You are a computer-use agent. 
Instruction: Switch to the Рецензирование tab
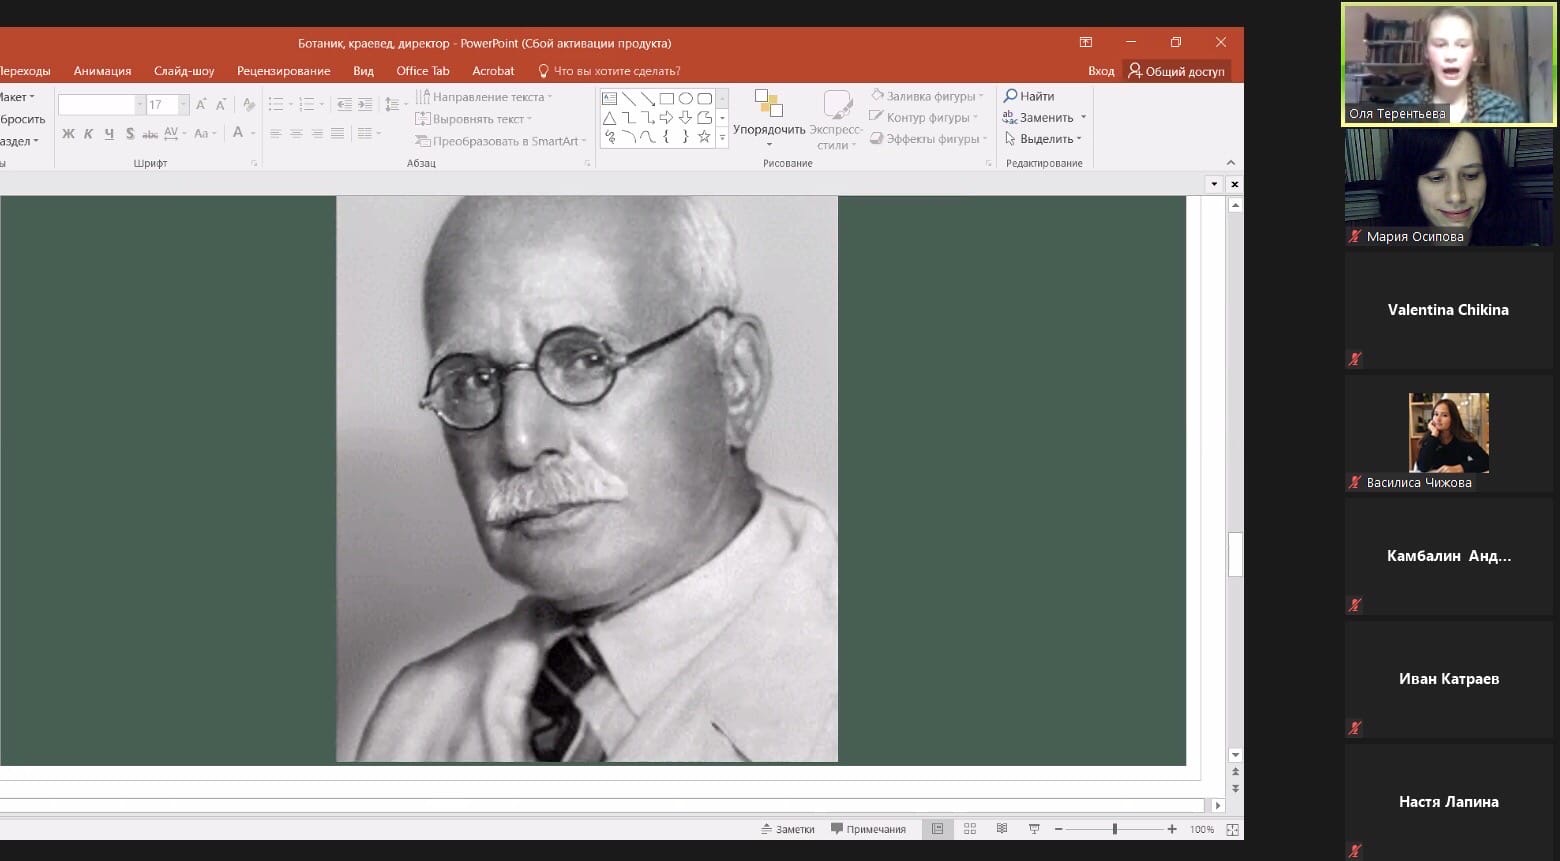pyautogui.click(x=283, y=71)
